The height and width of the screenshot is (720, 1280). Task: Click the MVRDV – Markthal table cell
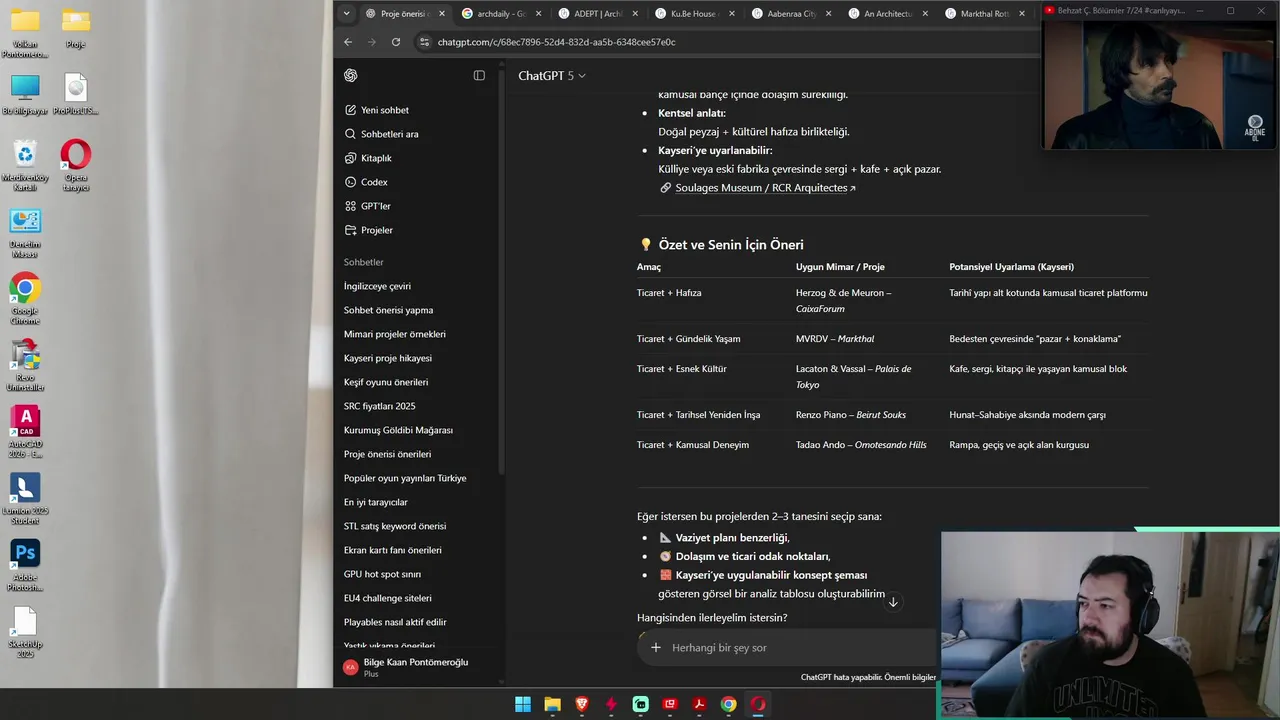pos(835,339)
